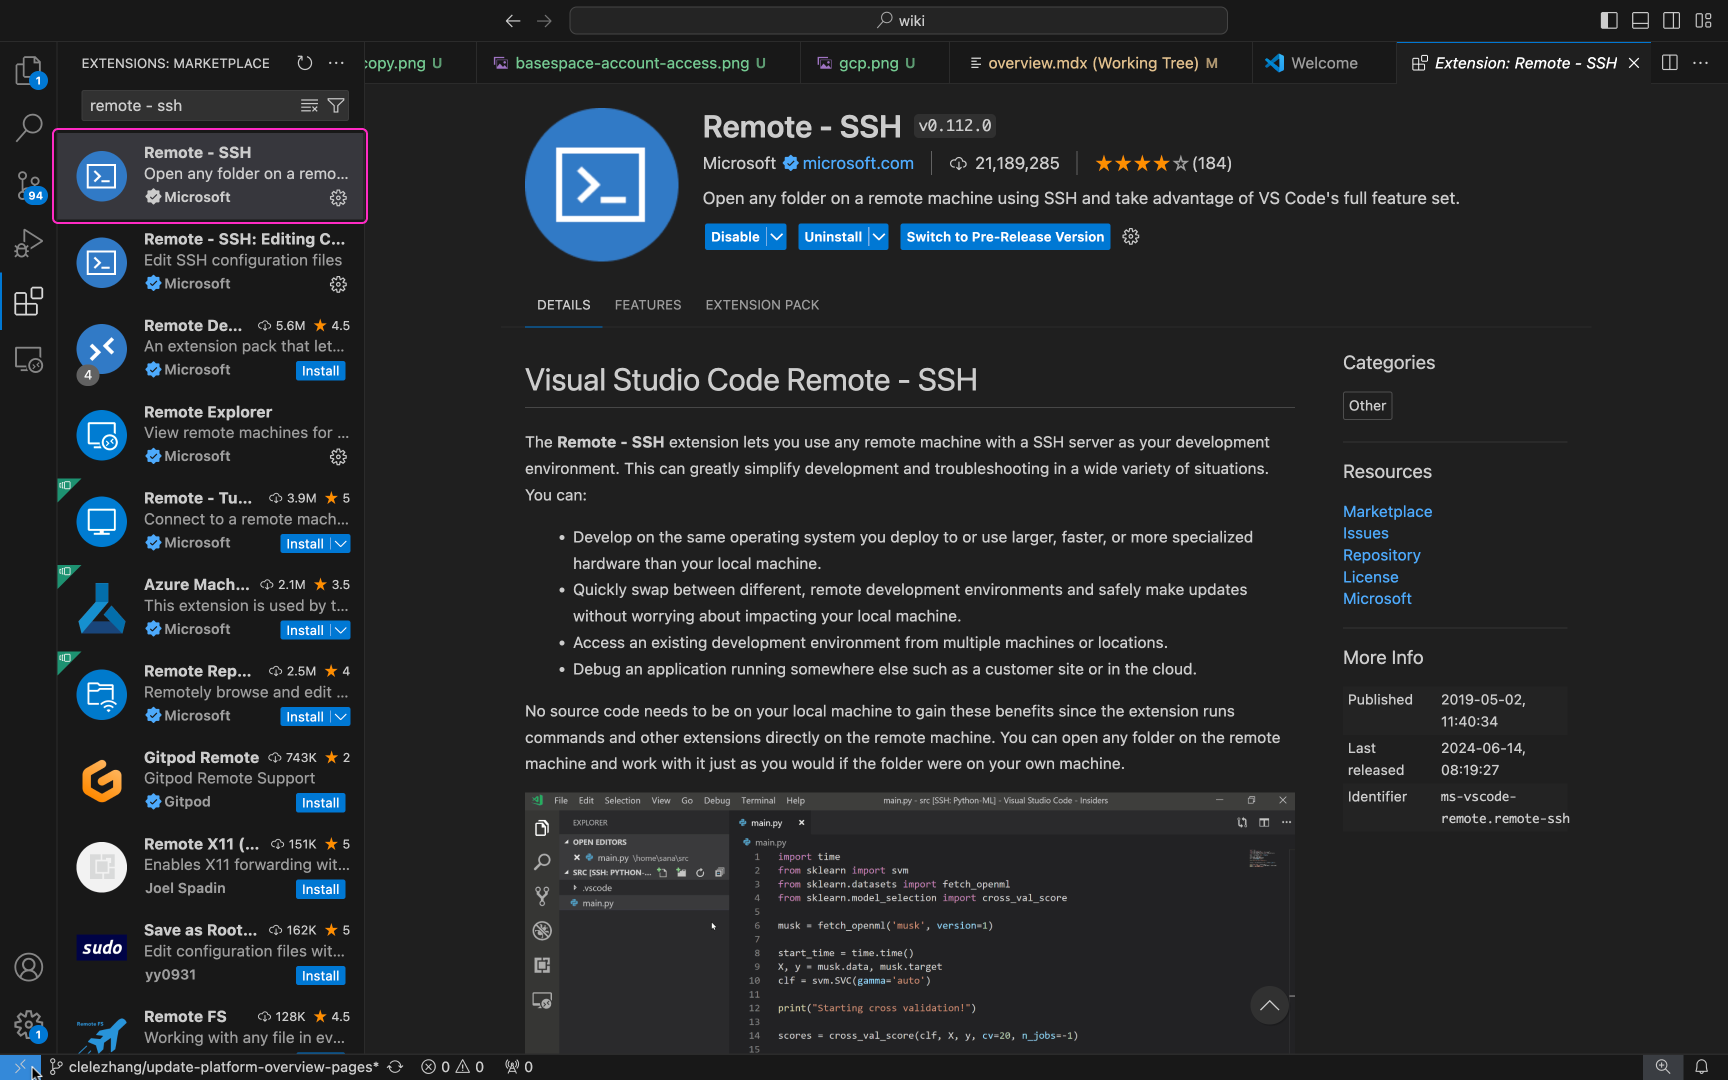Expand the Uninstall button dropdown arrow
This screenshot has width=1728, height=1080.
tap(878, 237)
